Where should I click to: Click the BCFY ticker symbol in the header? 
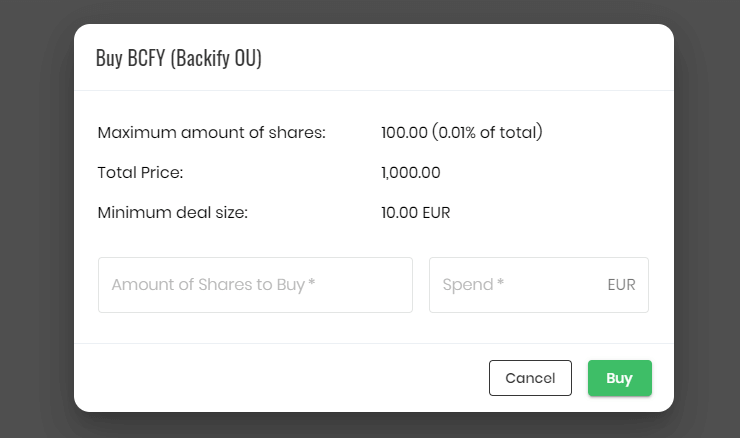click(x=146, y=58)
